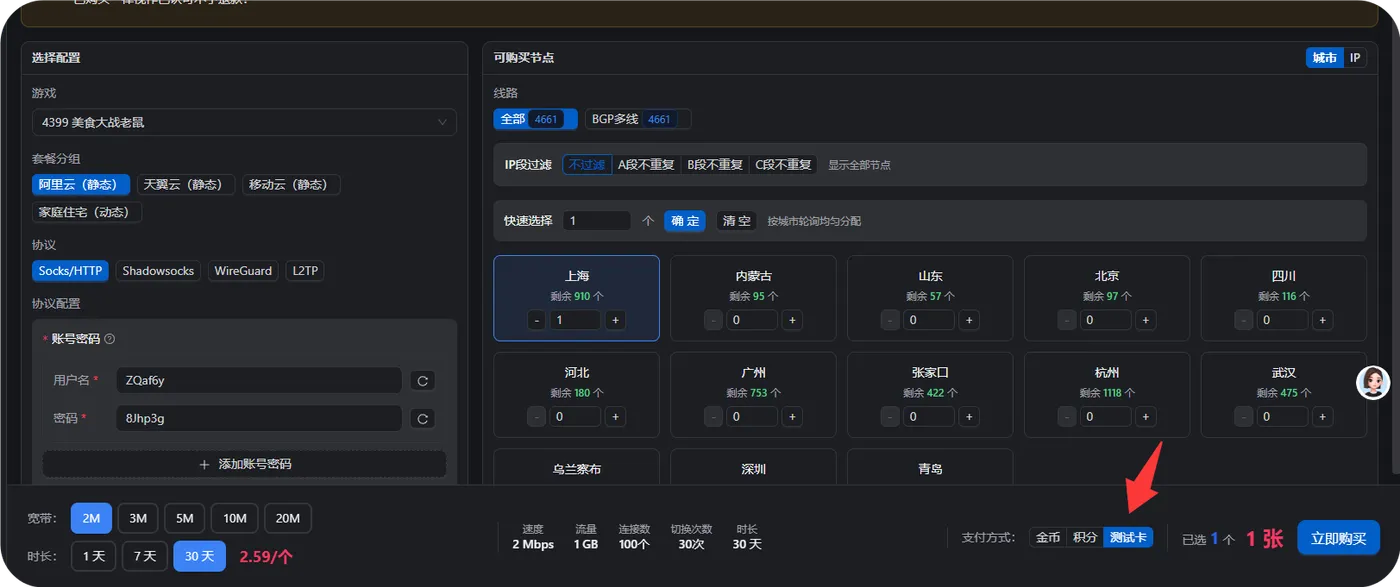Set IP filter to C段不重复
1400x587 pixels.
tap(783, 165)
